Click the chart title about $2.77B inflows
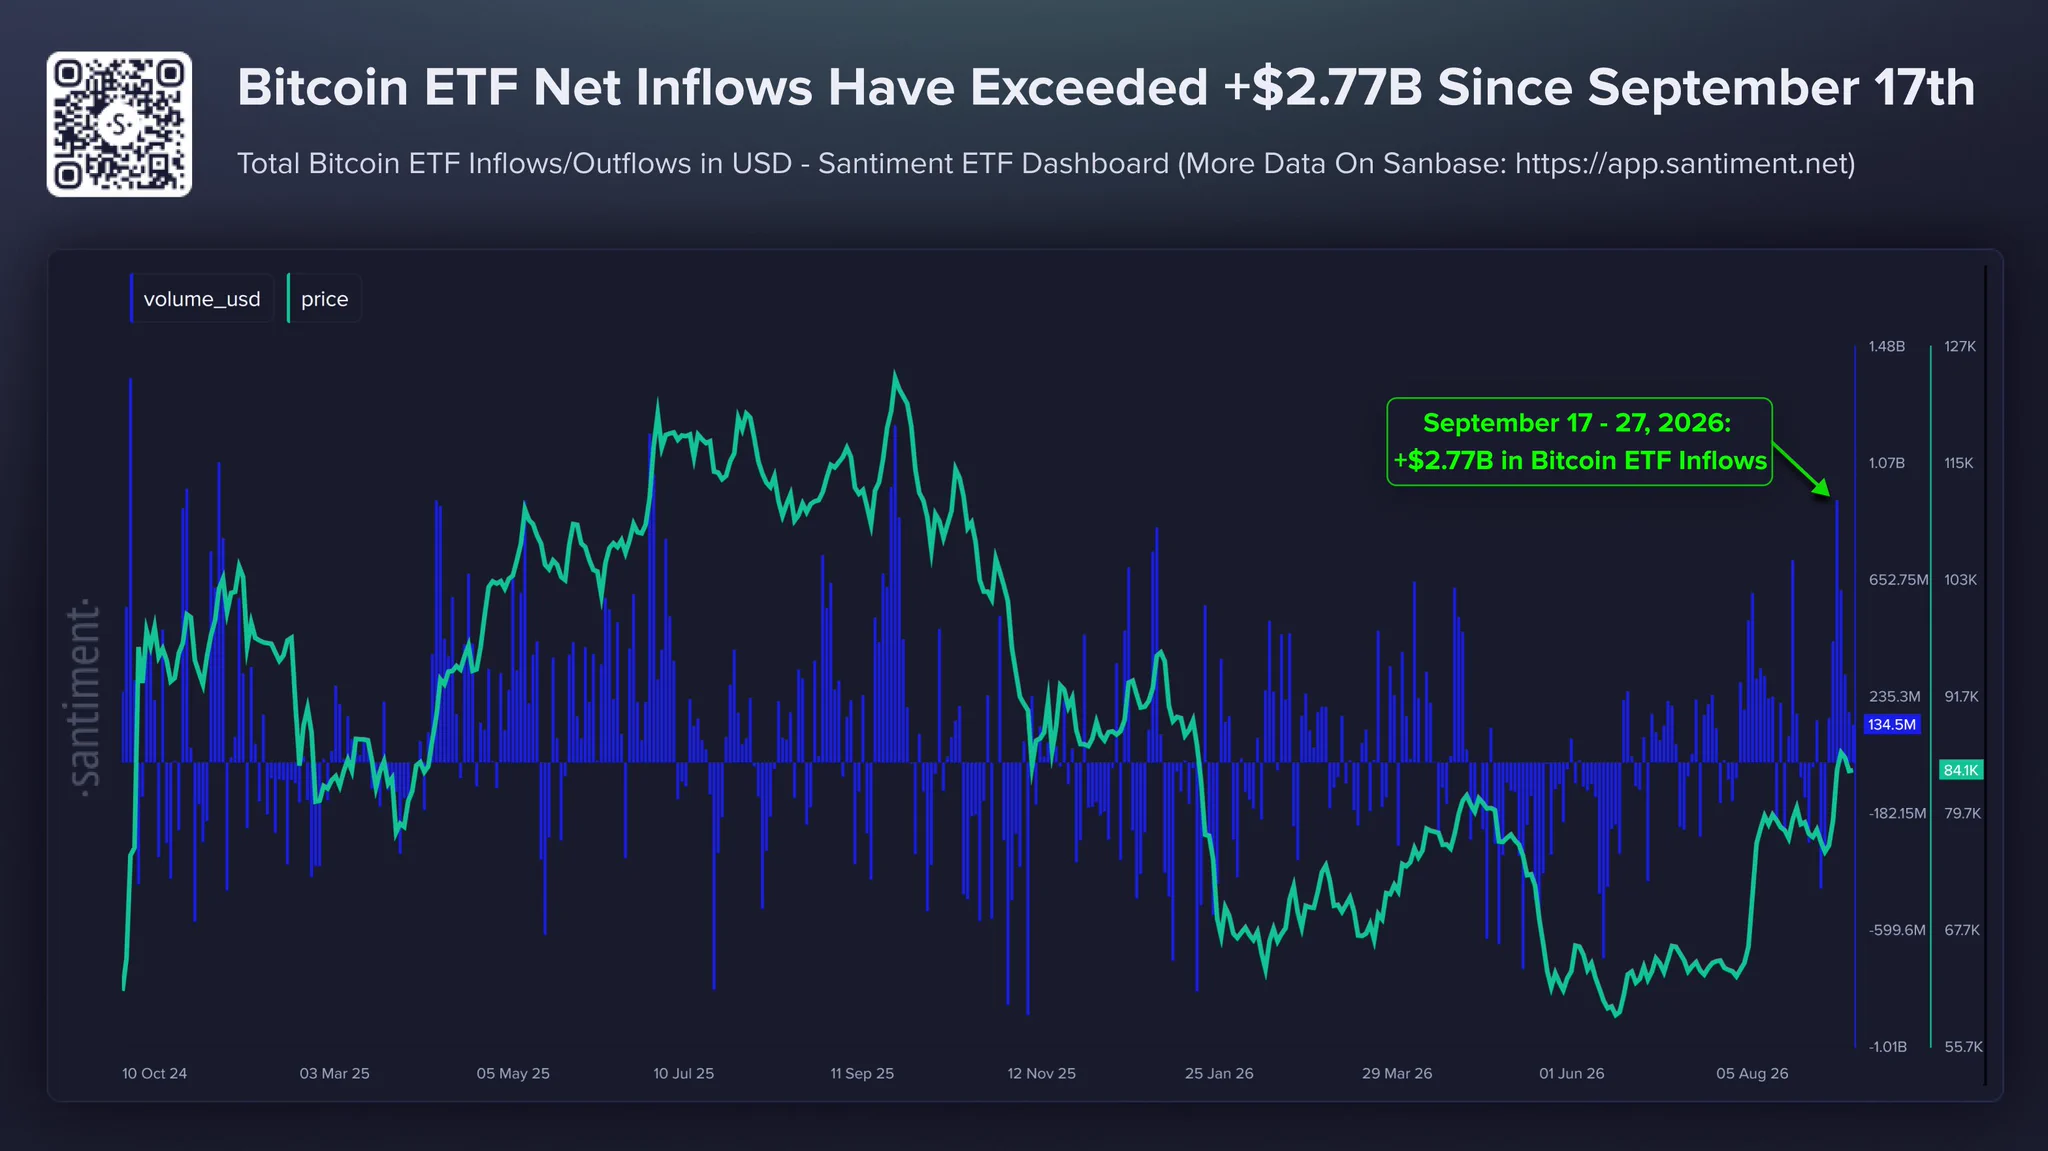The height and width of the screenshot is (1151, 2048). point(1106,88)
